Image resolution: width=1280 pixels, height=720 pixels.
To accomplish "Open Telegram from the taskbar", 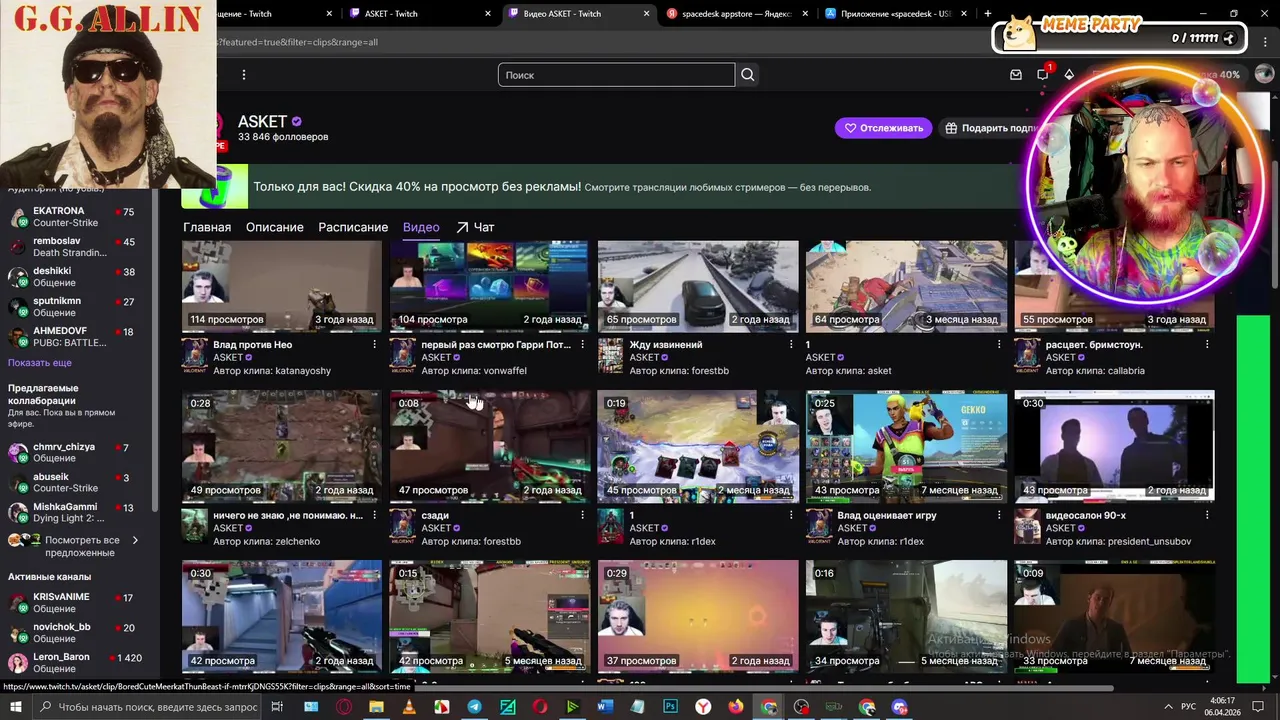I will pos(474,707).
